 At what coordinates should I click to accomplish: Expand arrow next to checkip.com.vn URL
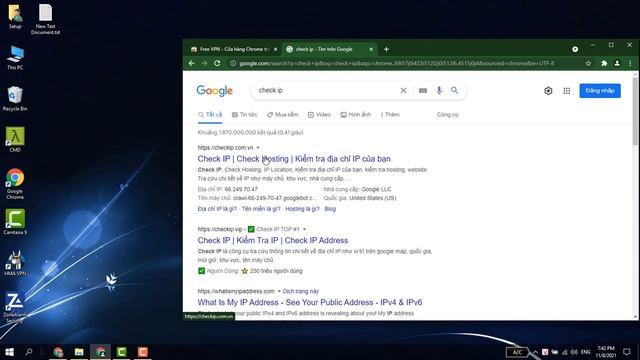click(x=258, y=148)
